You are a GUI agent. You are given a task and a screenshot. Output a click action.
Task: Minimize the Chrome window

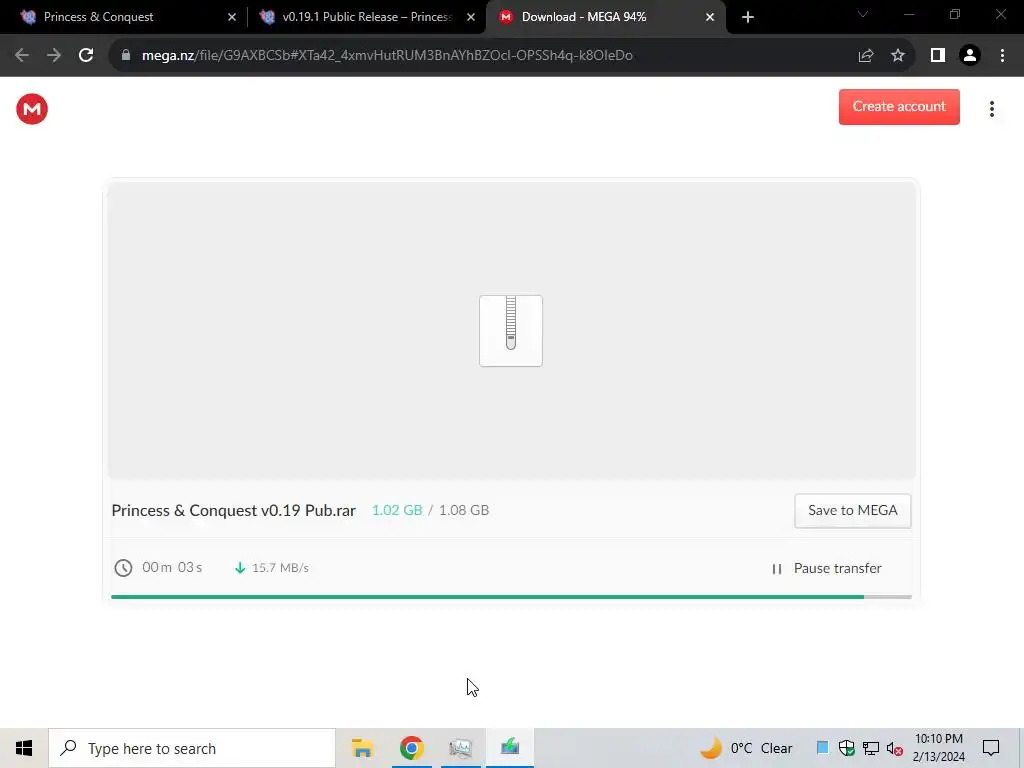[x=909, y=14]
